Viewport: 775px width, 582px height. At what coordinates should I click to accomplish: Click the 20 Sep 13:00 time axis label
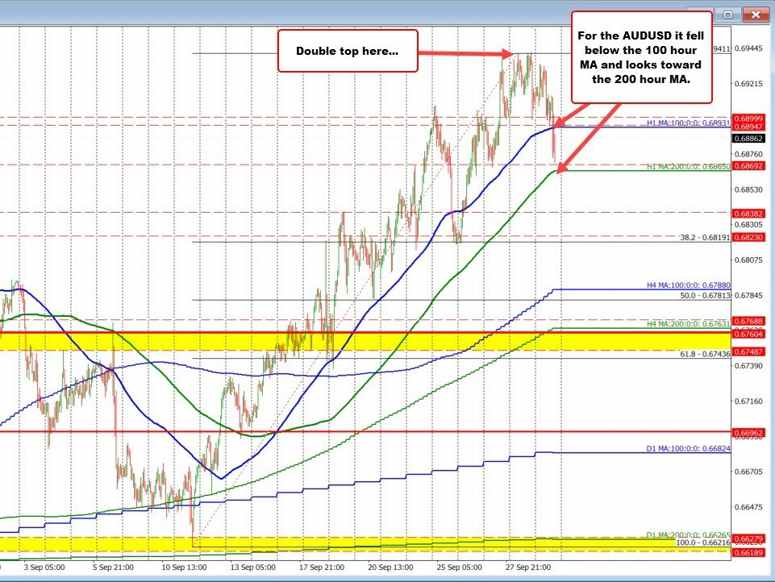[x=390, y=567]
